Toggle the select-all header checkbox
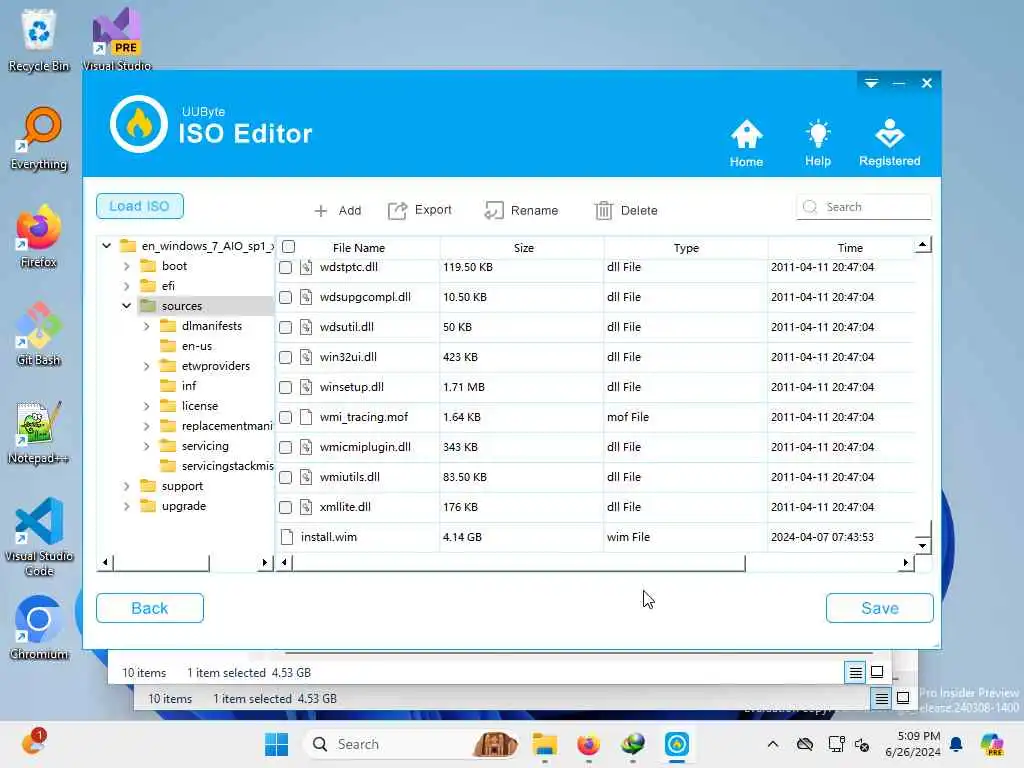 pyautogui.click(x=289, y=247)
